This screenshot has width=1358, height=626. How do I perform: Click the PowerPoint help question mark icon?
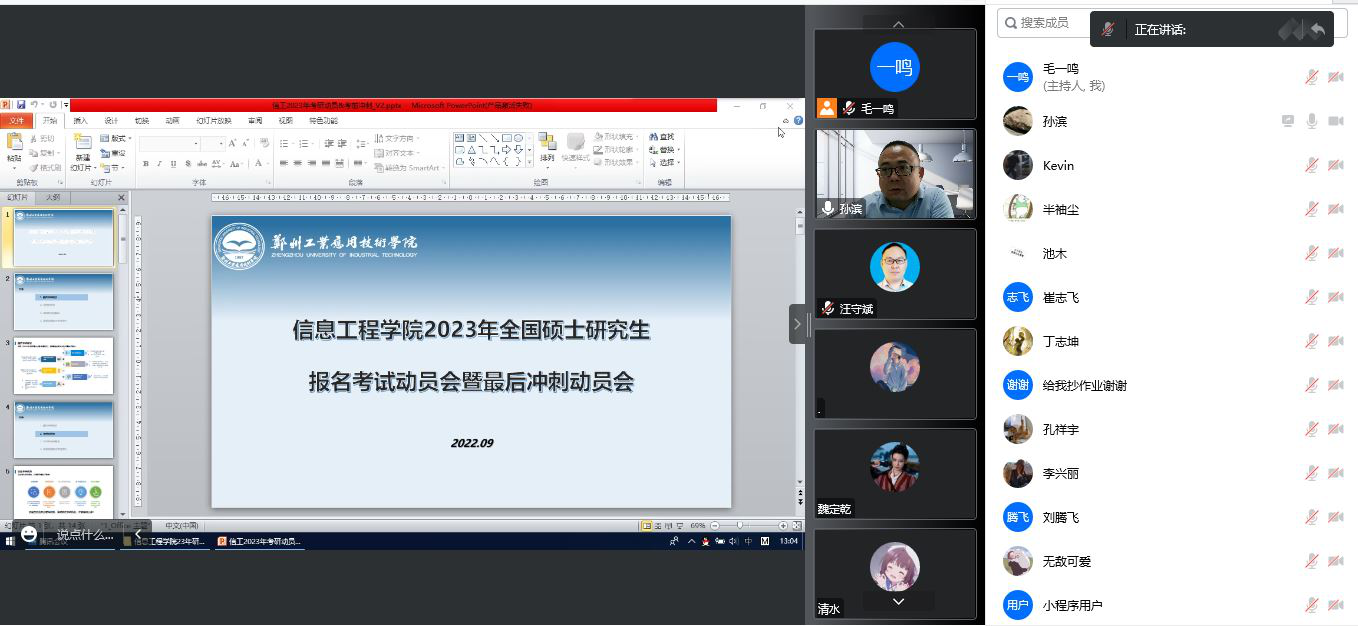point(798,121)
